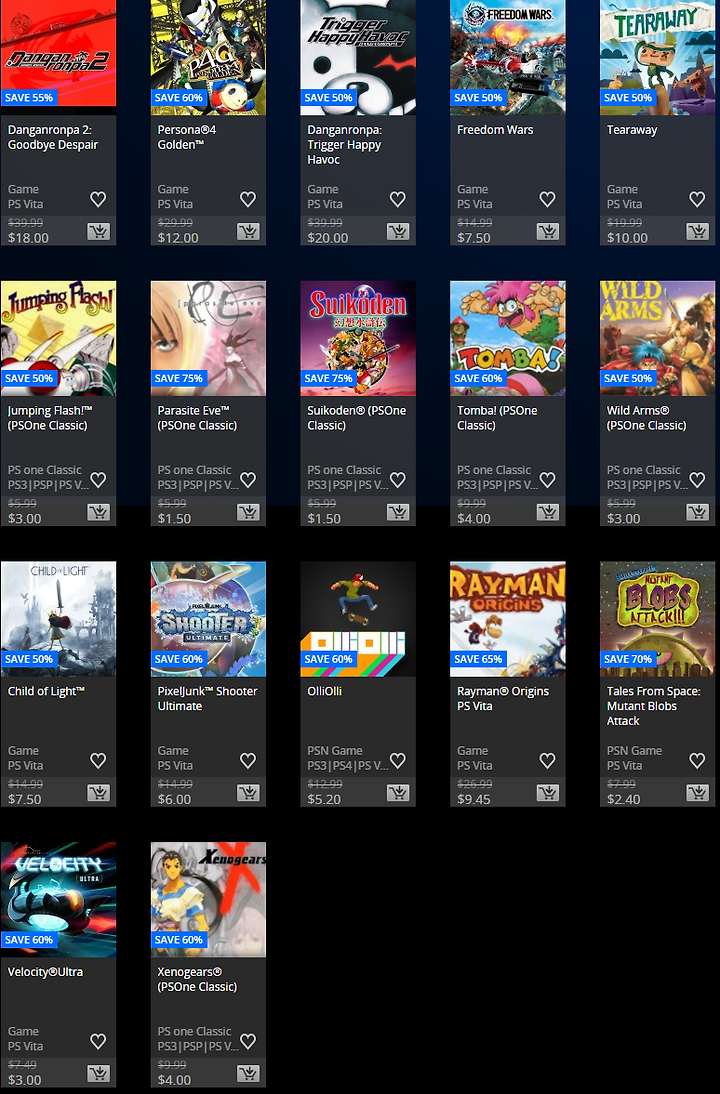Image resolution: width=720 pixels, height=1094 pixels.
Task: Open Tomba! cover thumbnail
Action: (x=508, y=338)
